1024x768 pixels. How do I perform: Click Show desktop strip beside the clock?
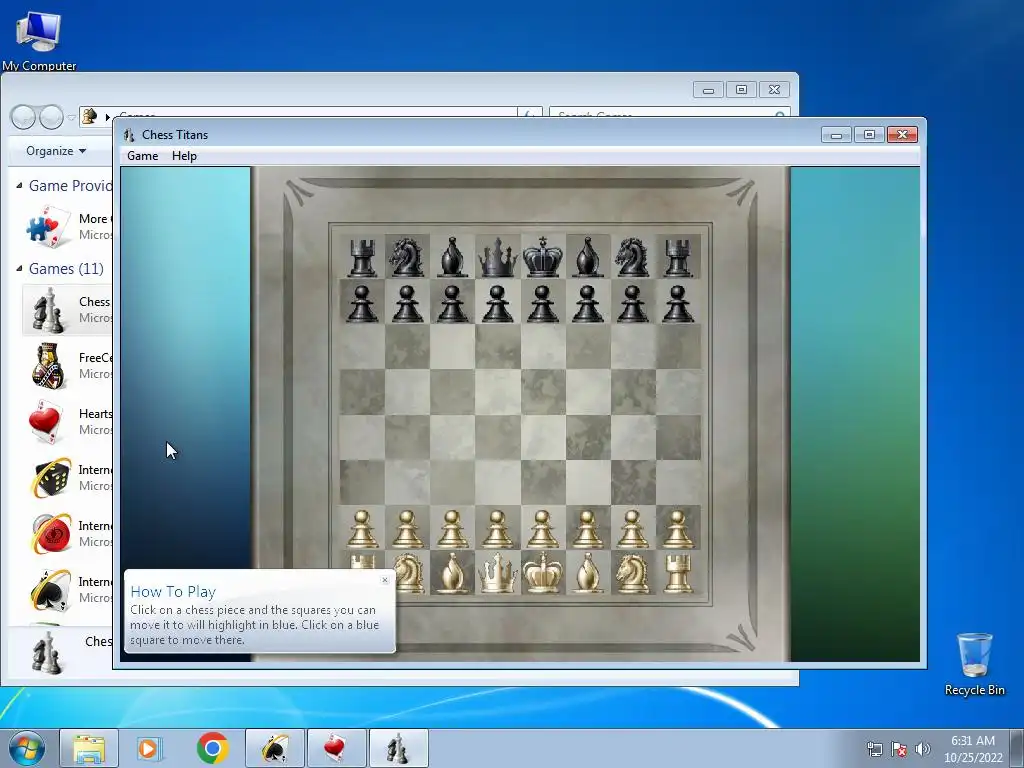tap(1017, 748)
